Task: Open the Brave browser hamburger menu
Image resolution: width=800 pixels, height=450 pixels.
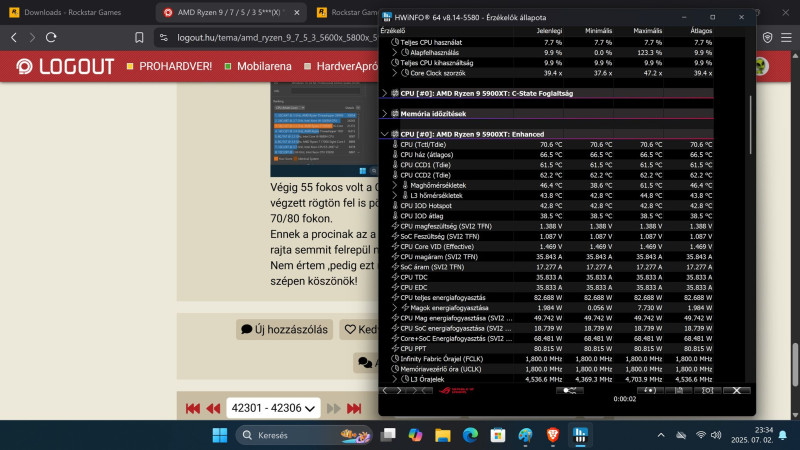Action: [786, 37]
